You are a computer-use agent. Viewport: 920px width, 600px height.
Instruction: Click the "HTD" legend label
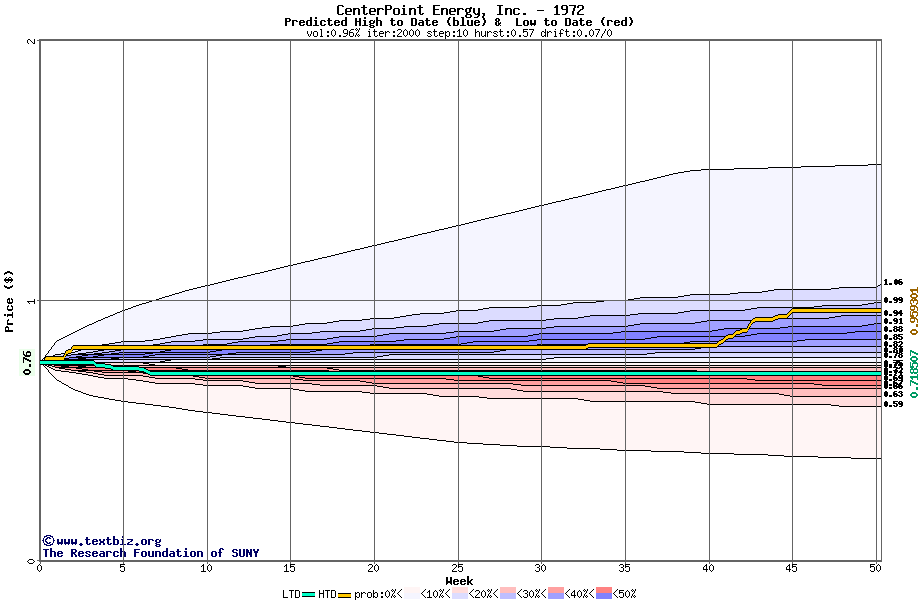[327, 594]
